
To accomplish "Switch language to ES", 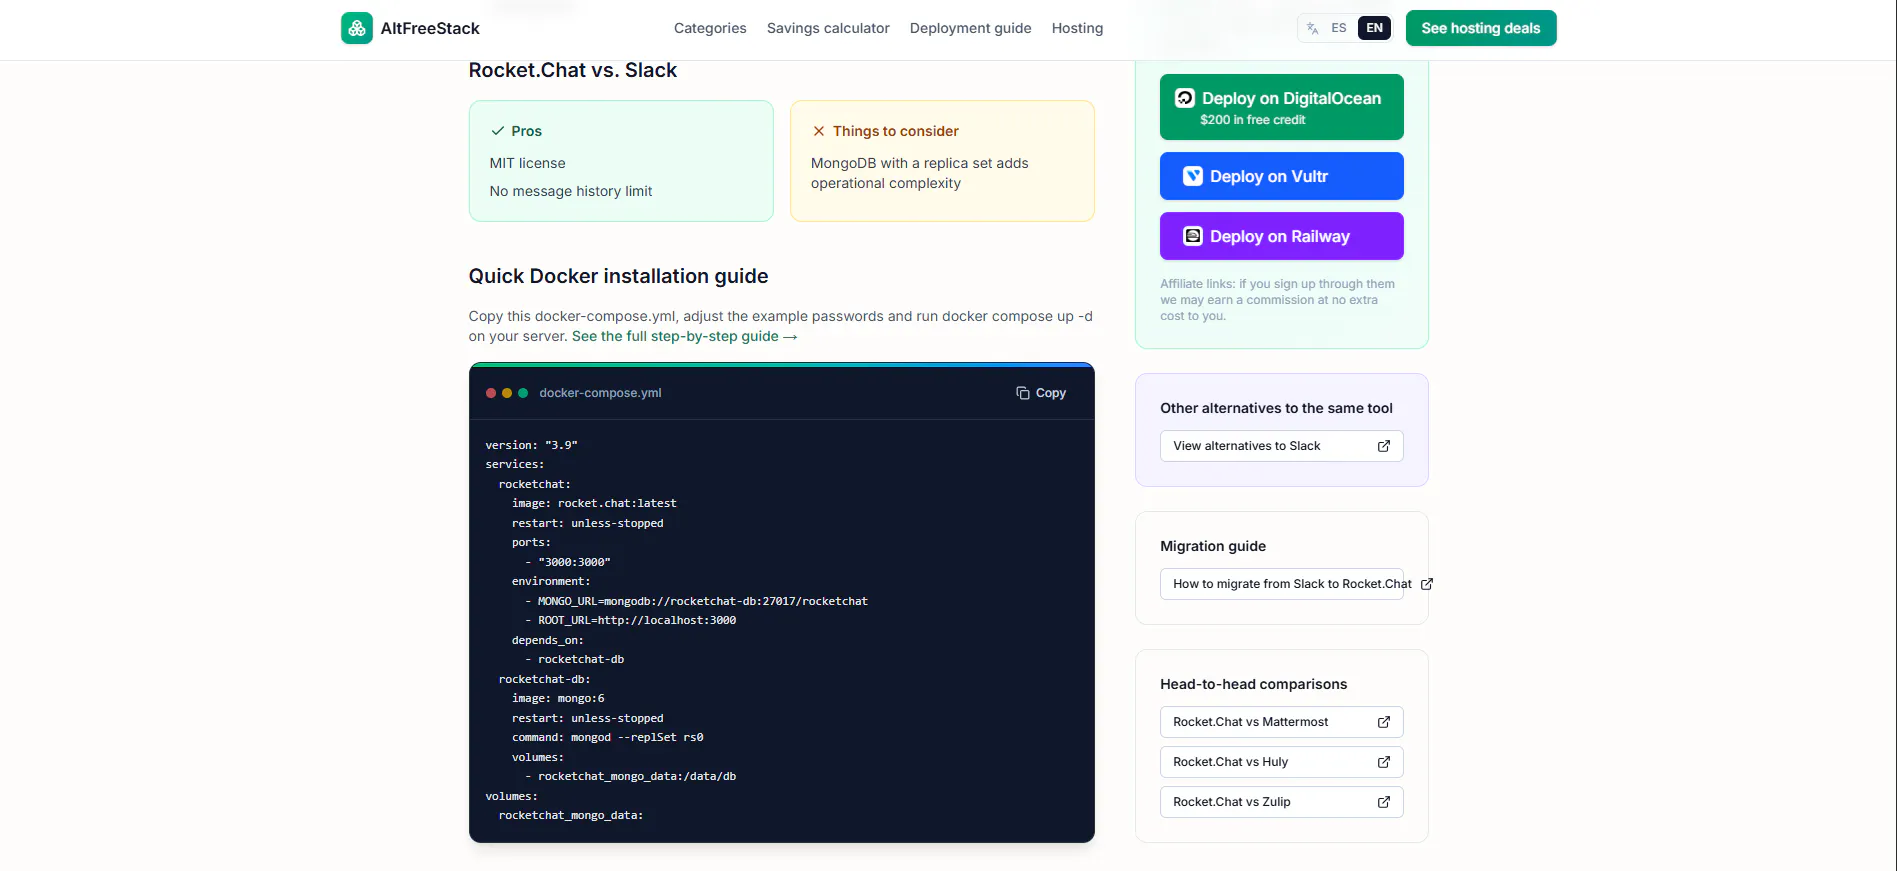I will point(1339,28).
